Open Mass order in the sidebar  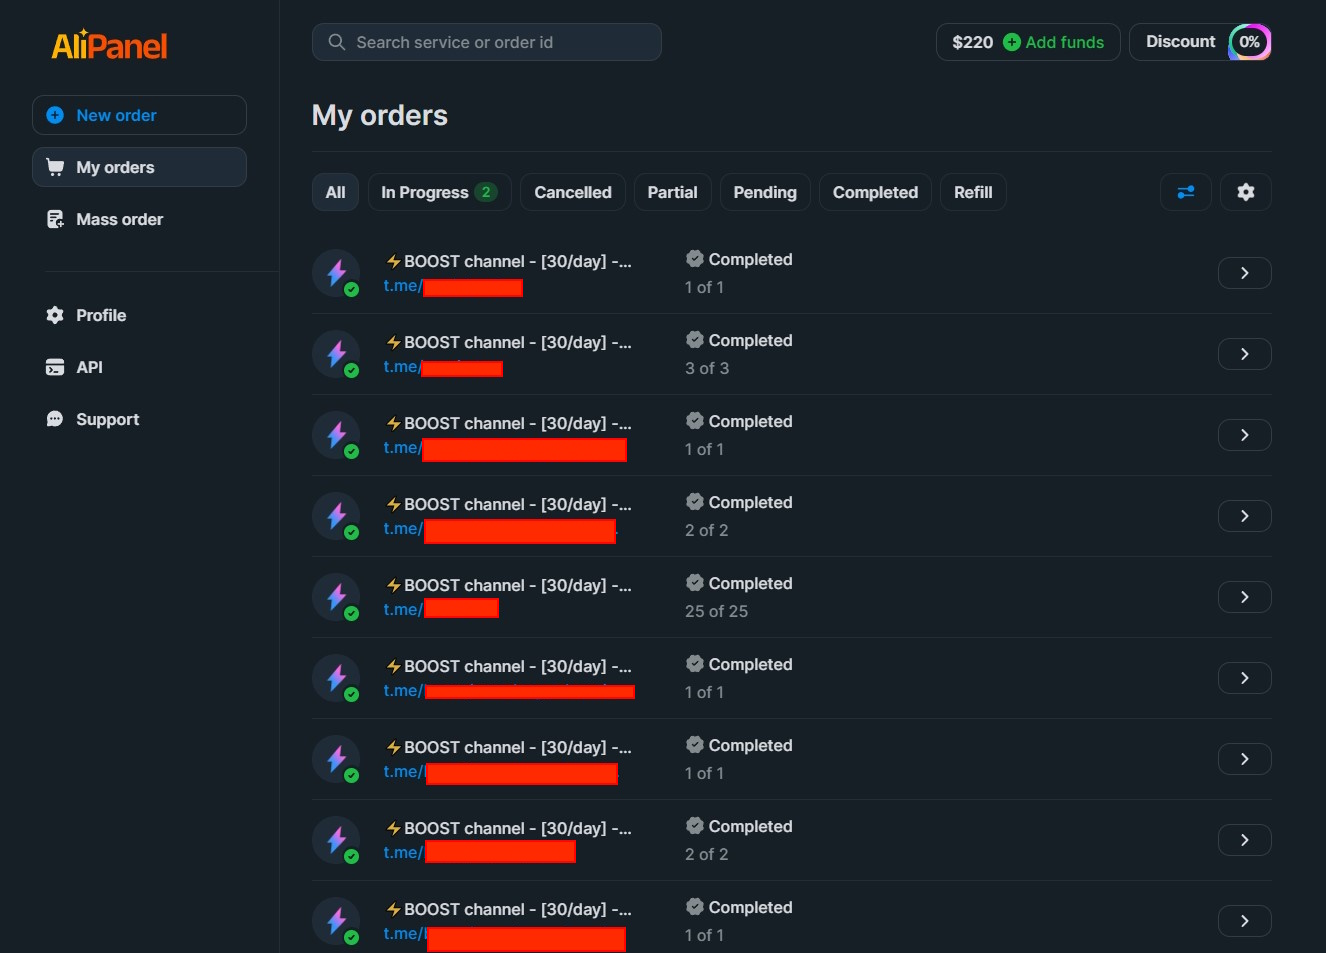click(119, 219)
